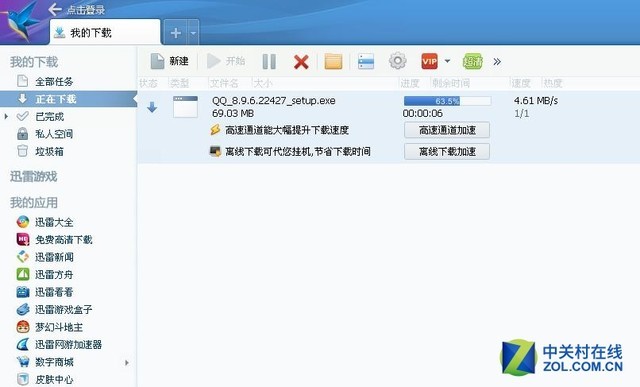
Task: Click the 我的应用 section heading
Action: 34,202
